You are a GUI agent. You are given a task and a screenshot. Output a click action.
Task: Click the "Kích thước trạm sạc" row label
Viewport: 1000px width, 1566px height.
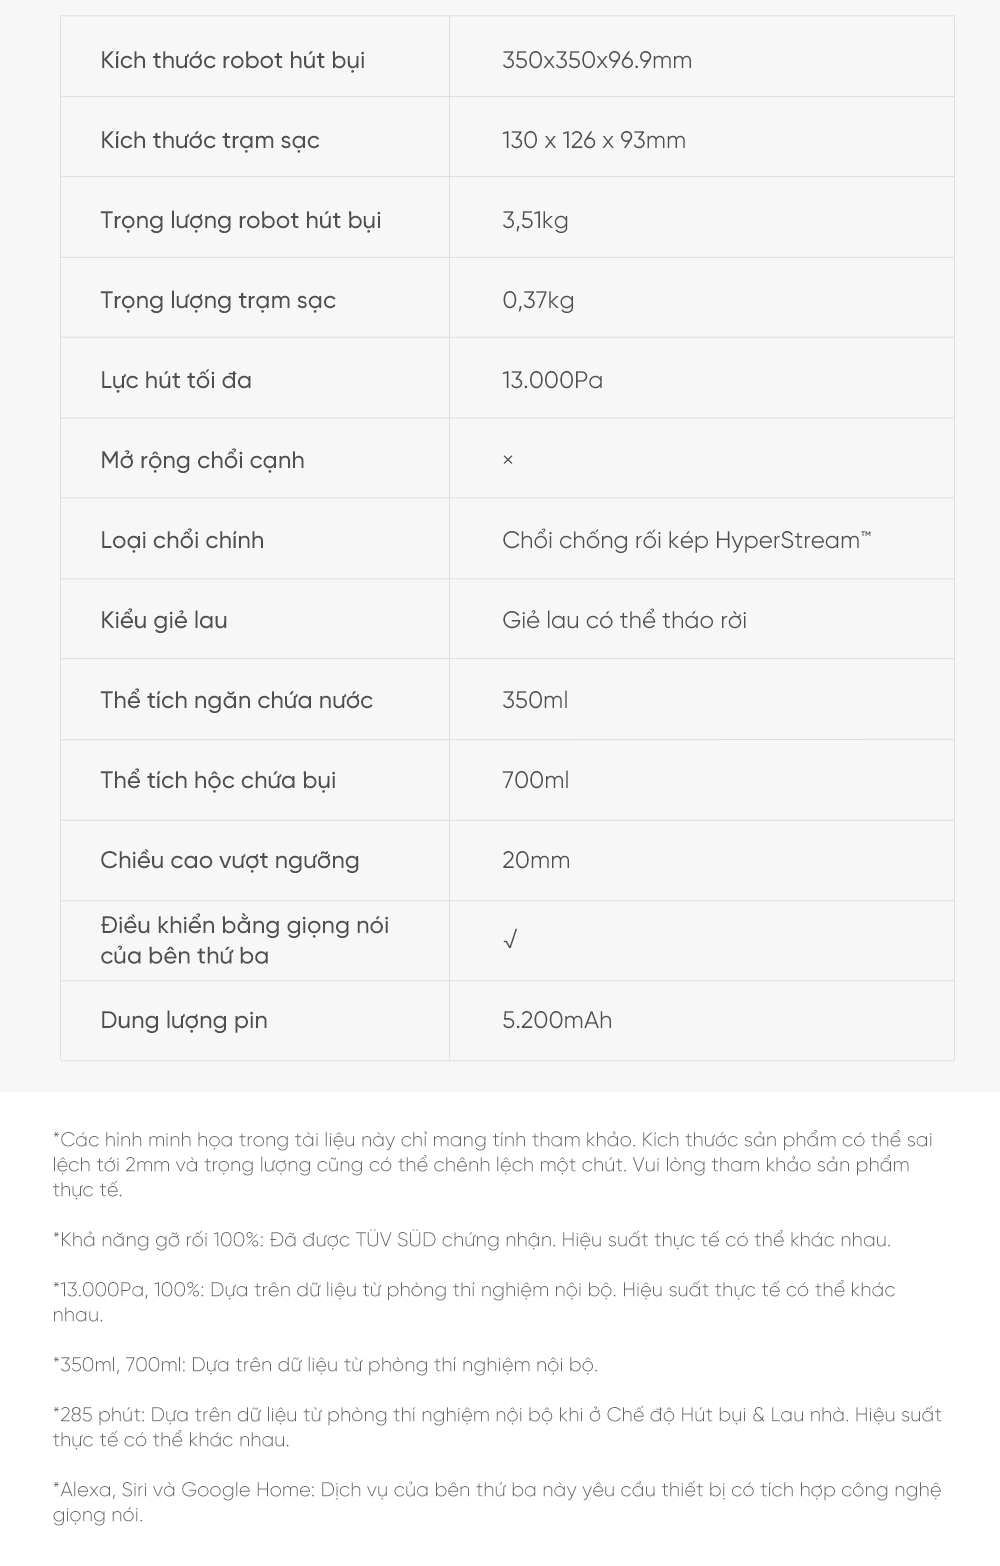coord(210,140)
